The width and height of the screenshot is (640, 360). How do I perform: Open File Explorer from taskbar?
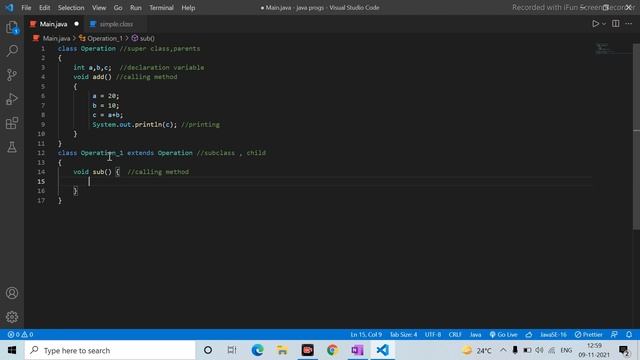pyautogui.click(x=282, y=350)
